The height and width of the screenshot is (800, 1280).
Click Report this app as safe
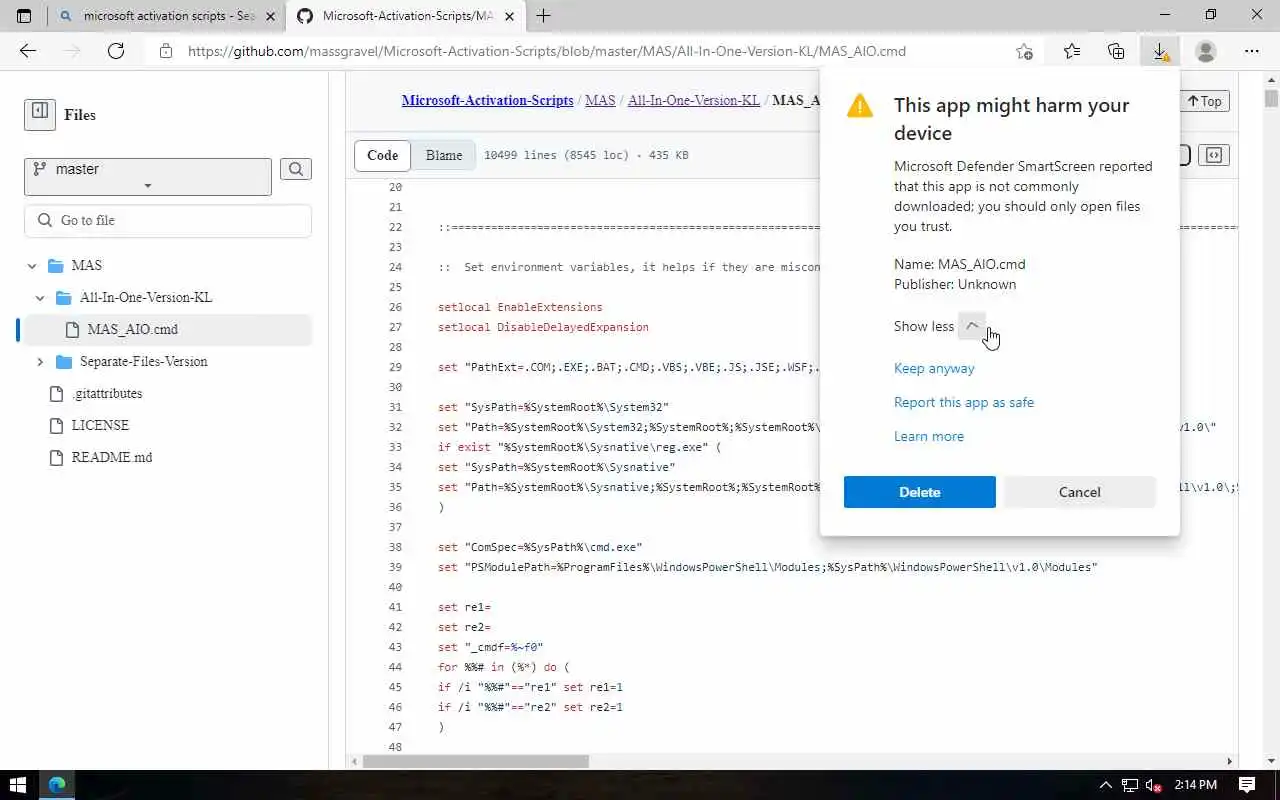(x=964, y=402)
